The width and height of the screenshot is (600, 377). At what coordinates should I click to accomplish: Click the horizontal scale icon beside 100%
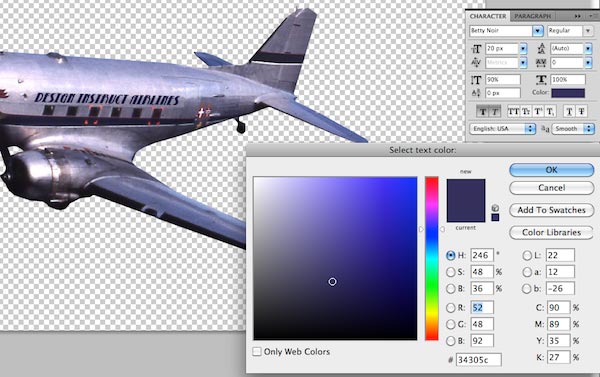click(541, 79)
